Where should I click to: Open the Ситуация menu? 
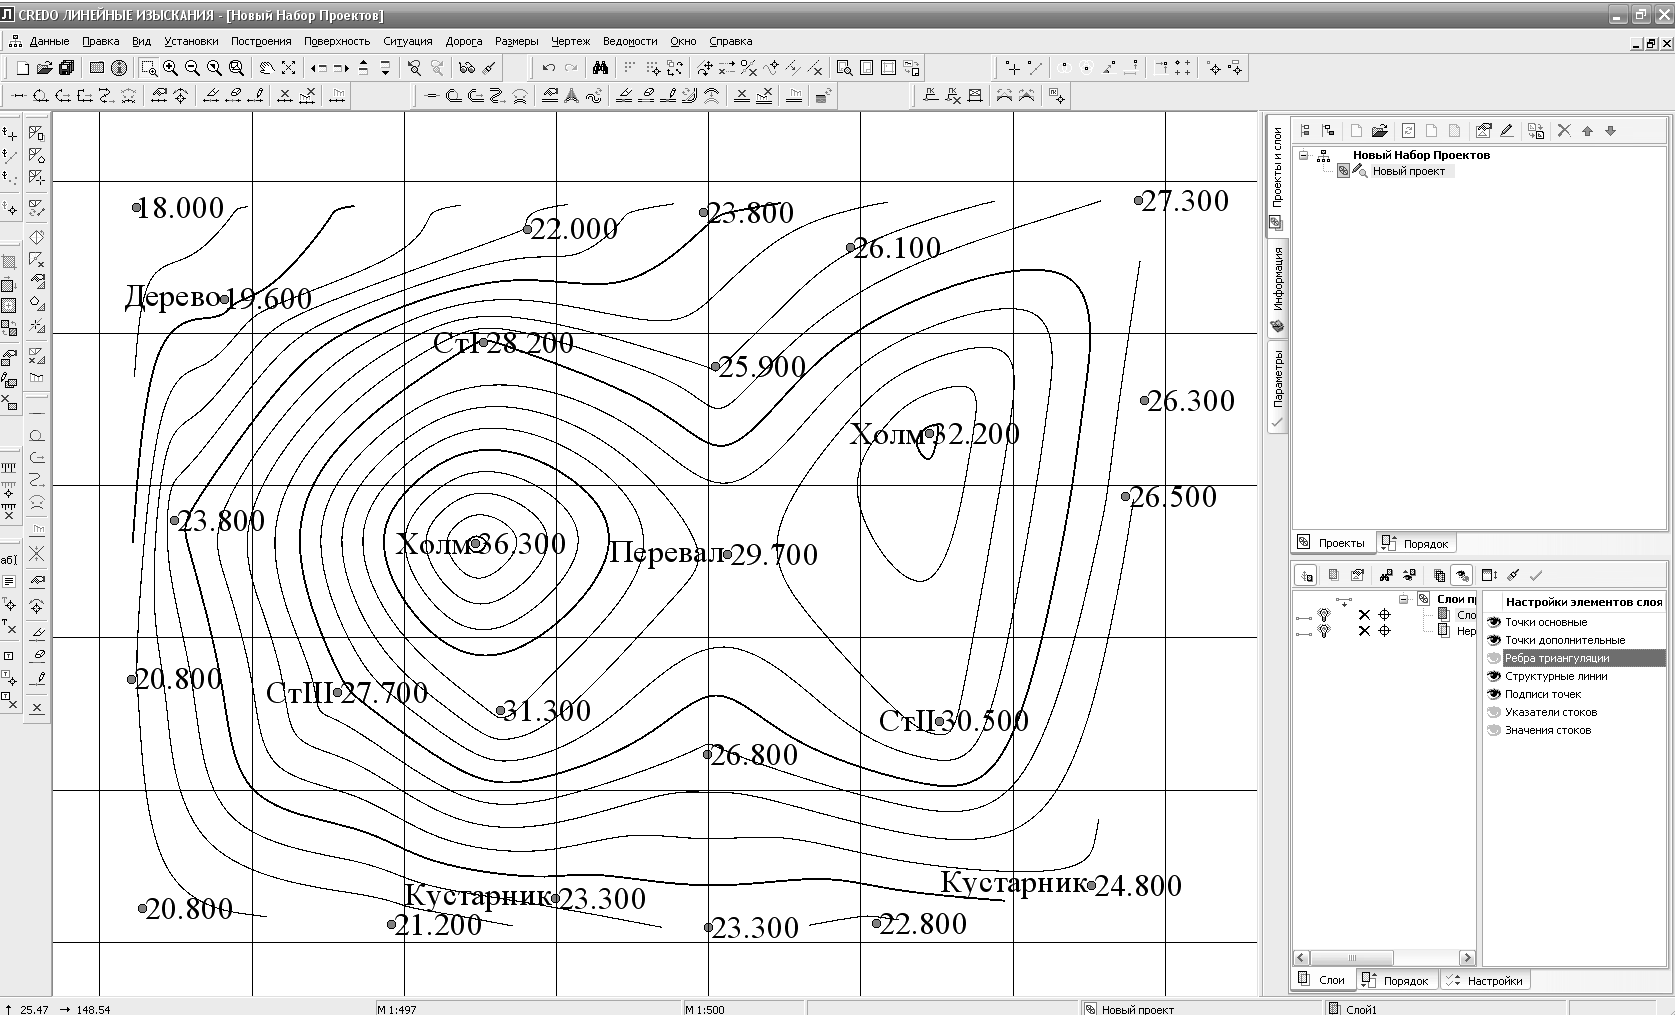click(407, 41)
